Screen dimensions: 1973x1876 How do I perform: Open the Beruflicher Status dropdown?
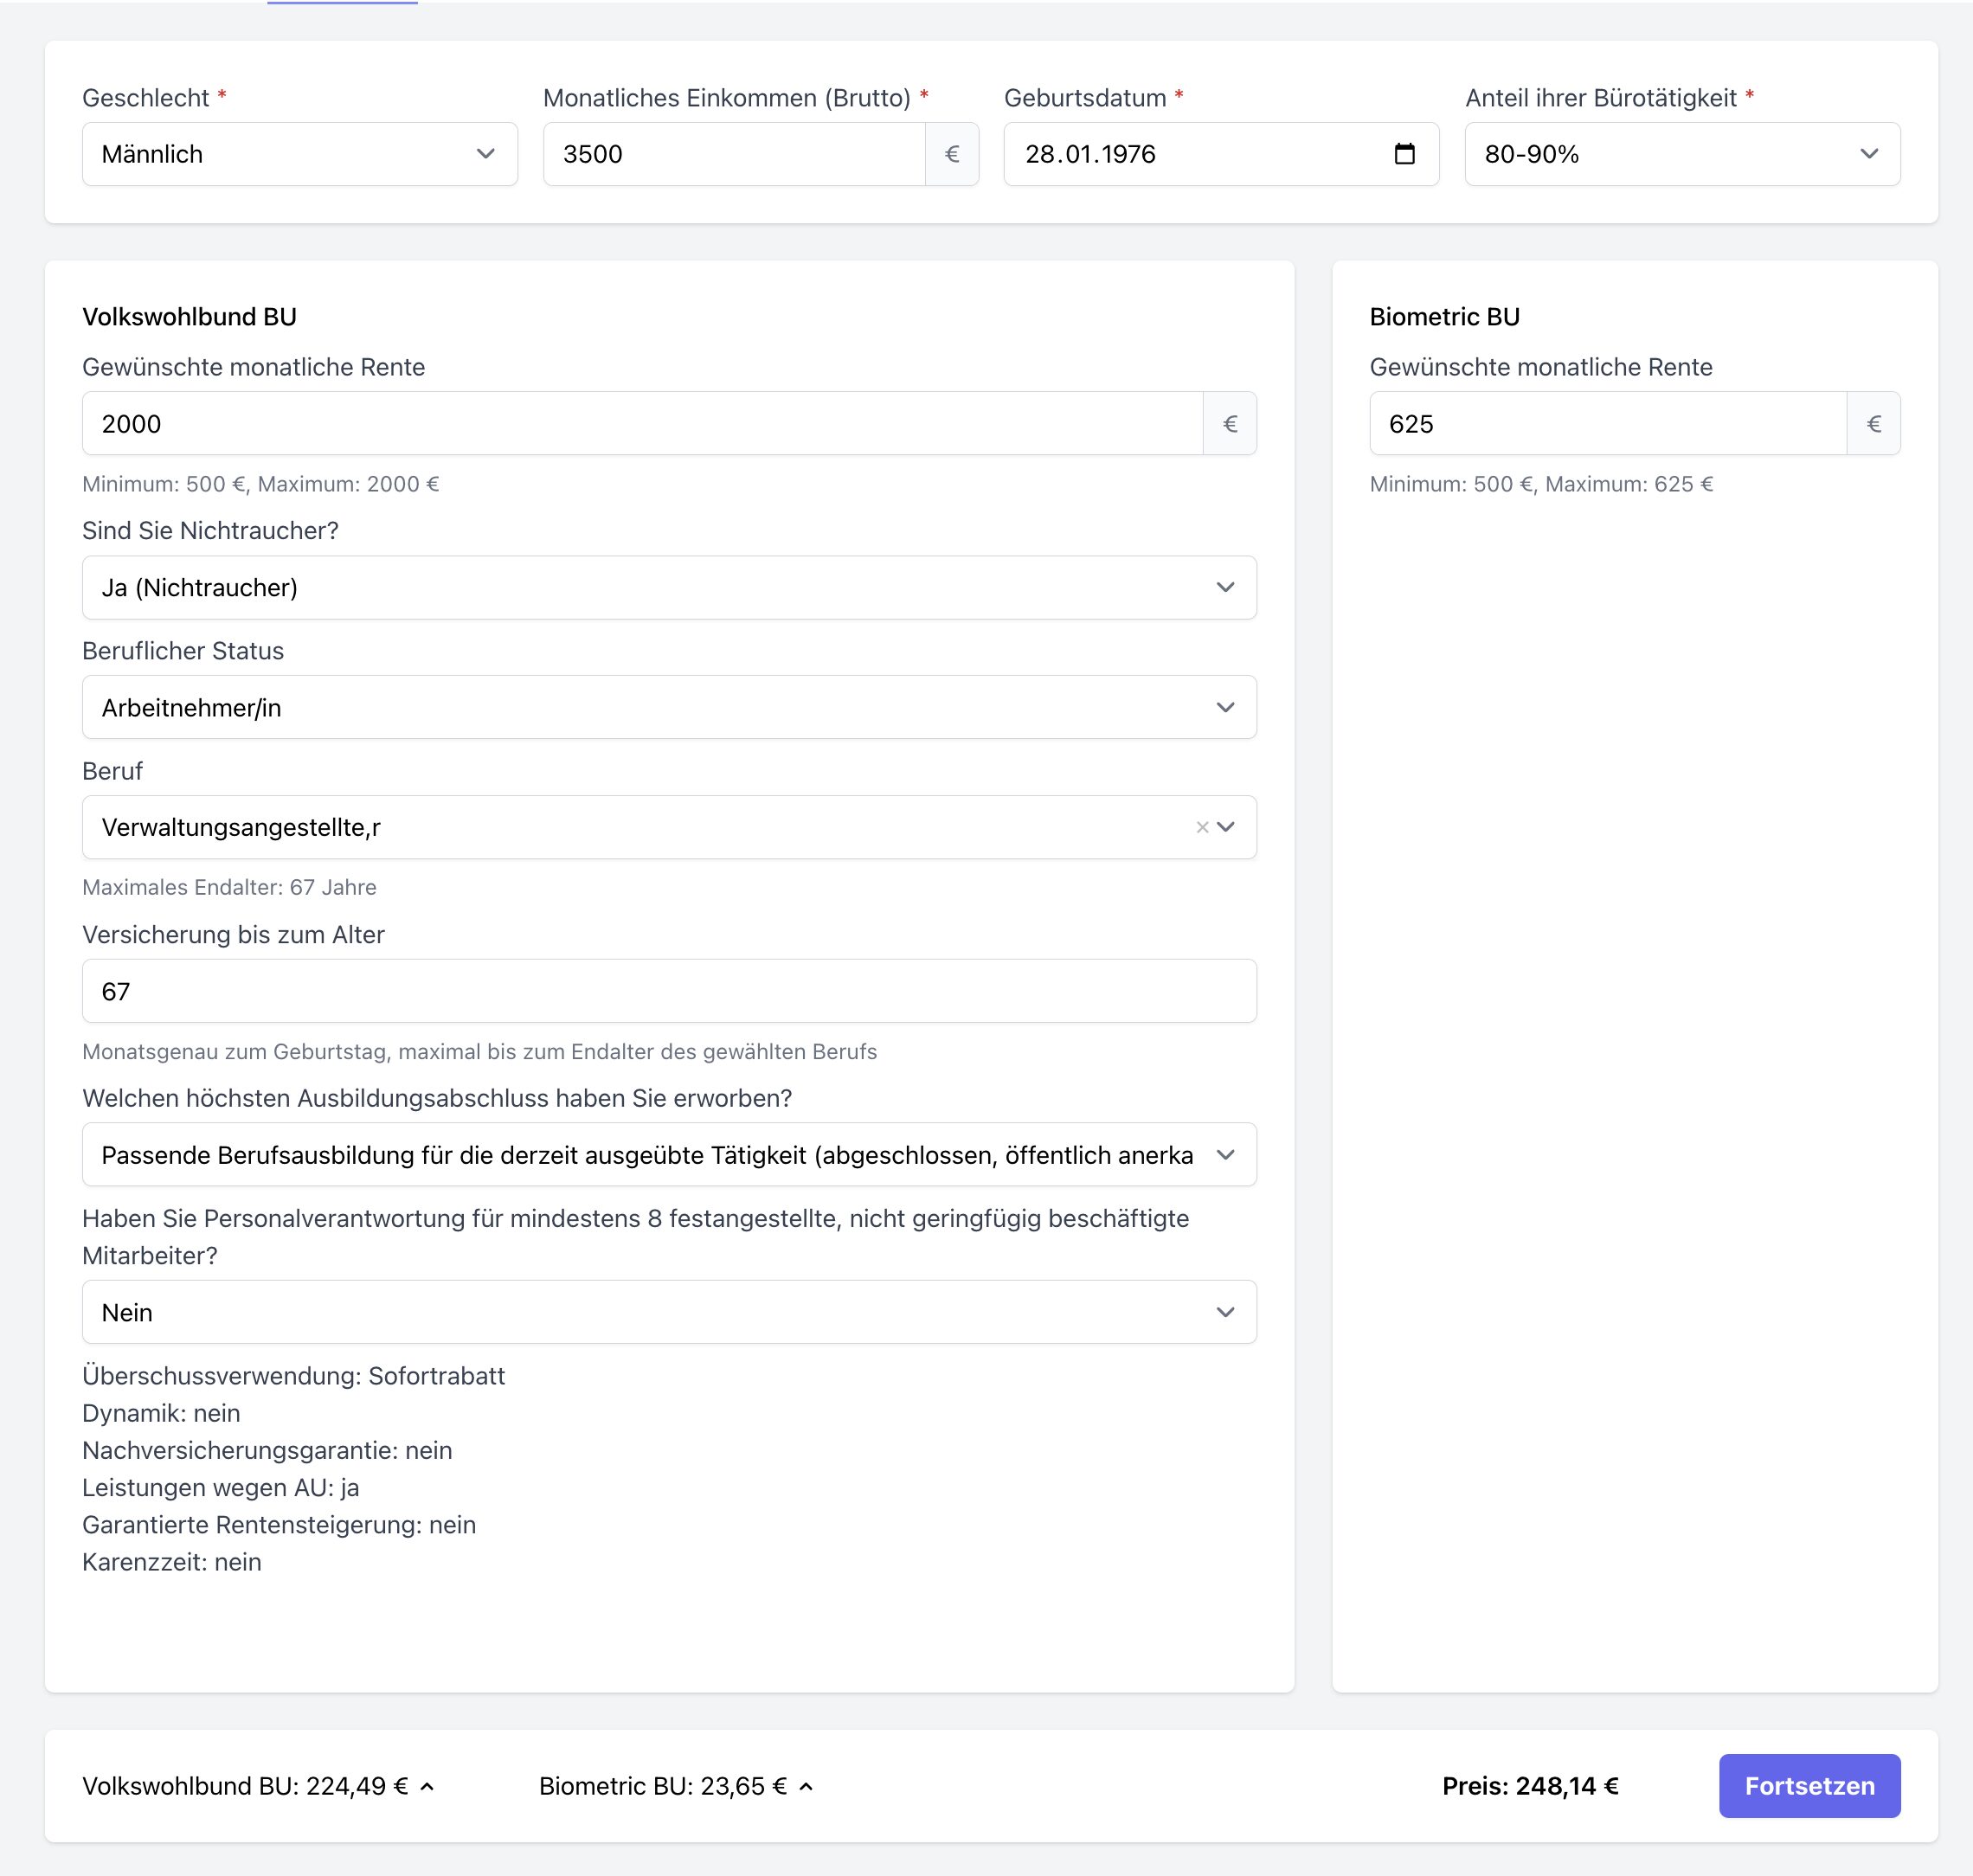pyautogui.click(x=669, y=707)
